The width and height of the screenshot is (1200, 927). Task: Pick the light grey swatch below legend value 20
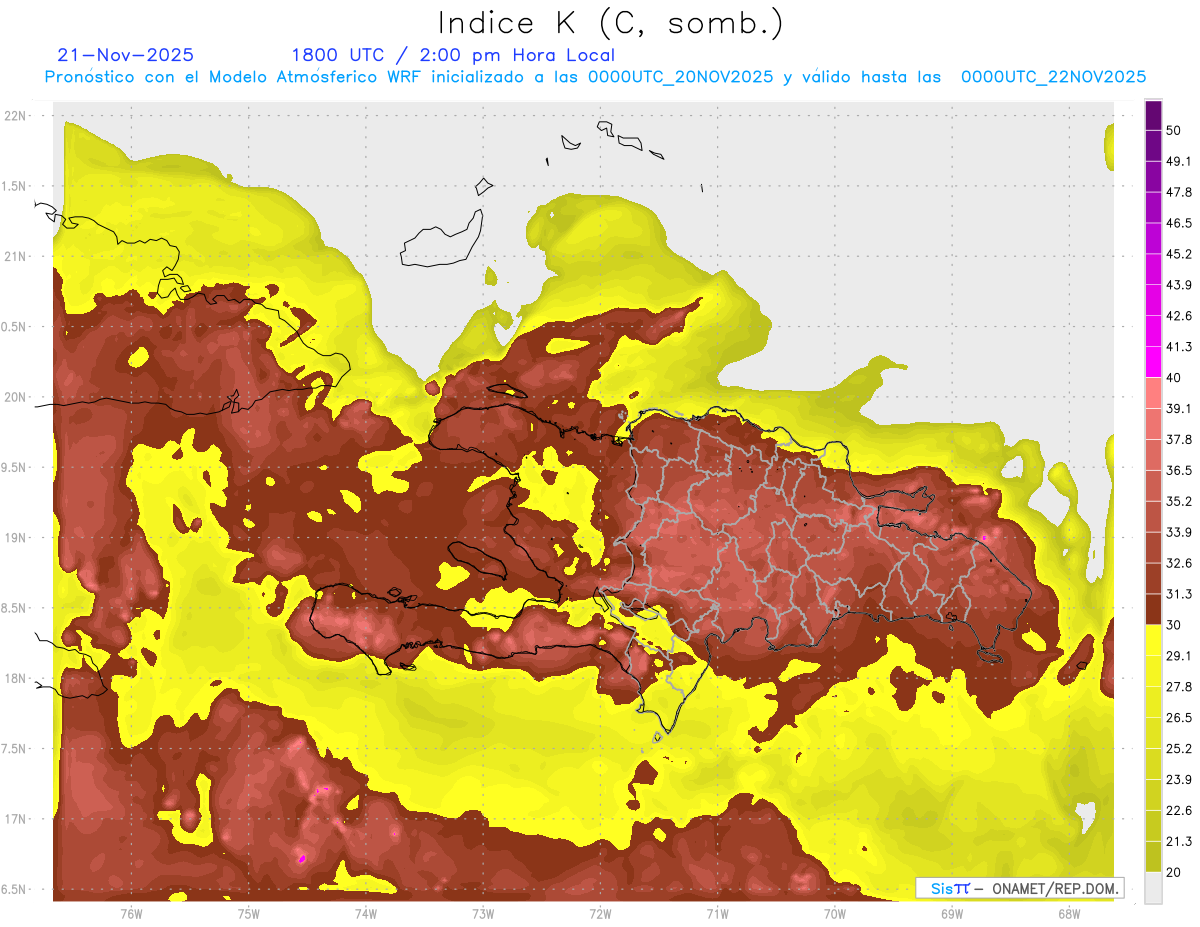pos(1154,888)
